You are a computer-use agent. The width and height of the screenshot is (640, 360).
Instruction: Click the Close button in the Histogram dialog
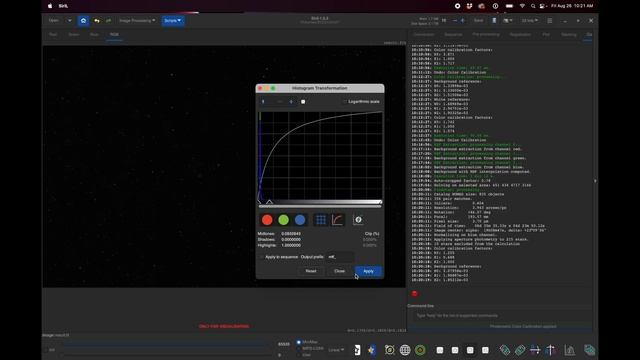(340, 271)
